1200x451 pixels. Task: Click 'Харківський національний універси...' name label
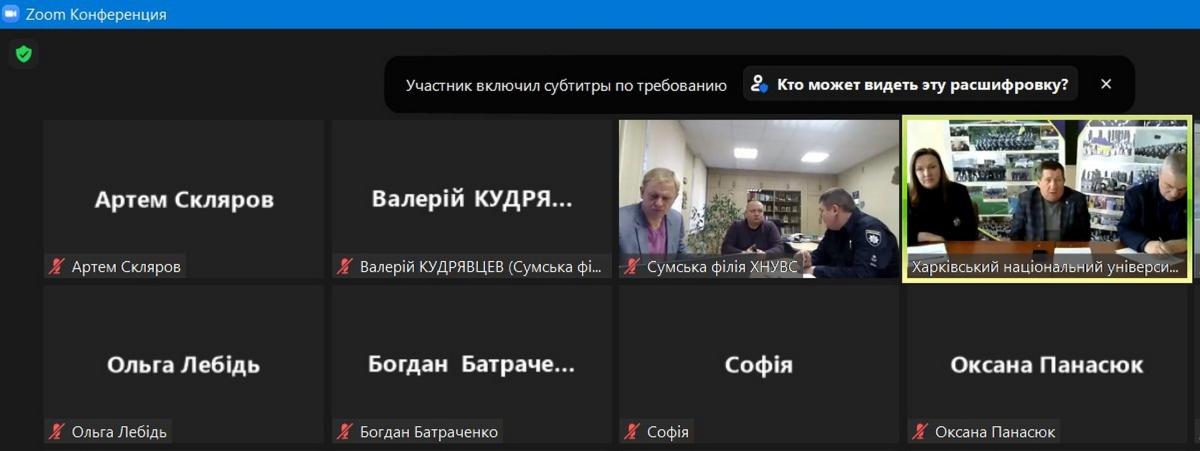point(1046,267)
